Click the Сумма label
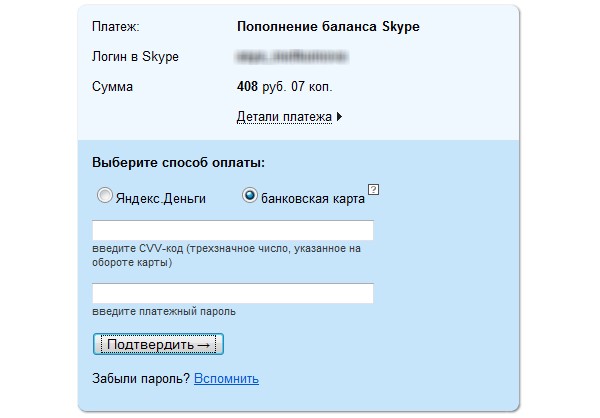Screen dimensions: 600x418 click(x=112, y=87)
